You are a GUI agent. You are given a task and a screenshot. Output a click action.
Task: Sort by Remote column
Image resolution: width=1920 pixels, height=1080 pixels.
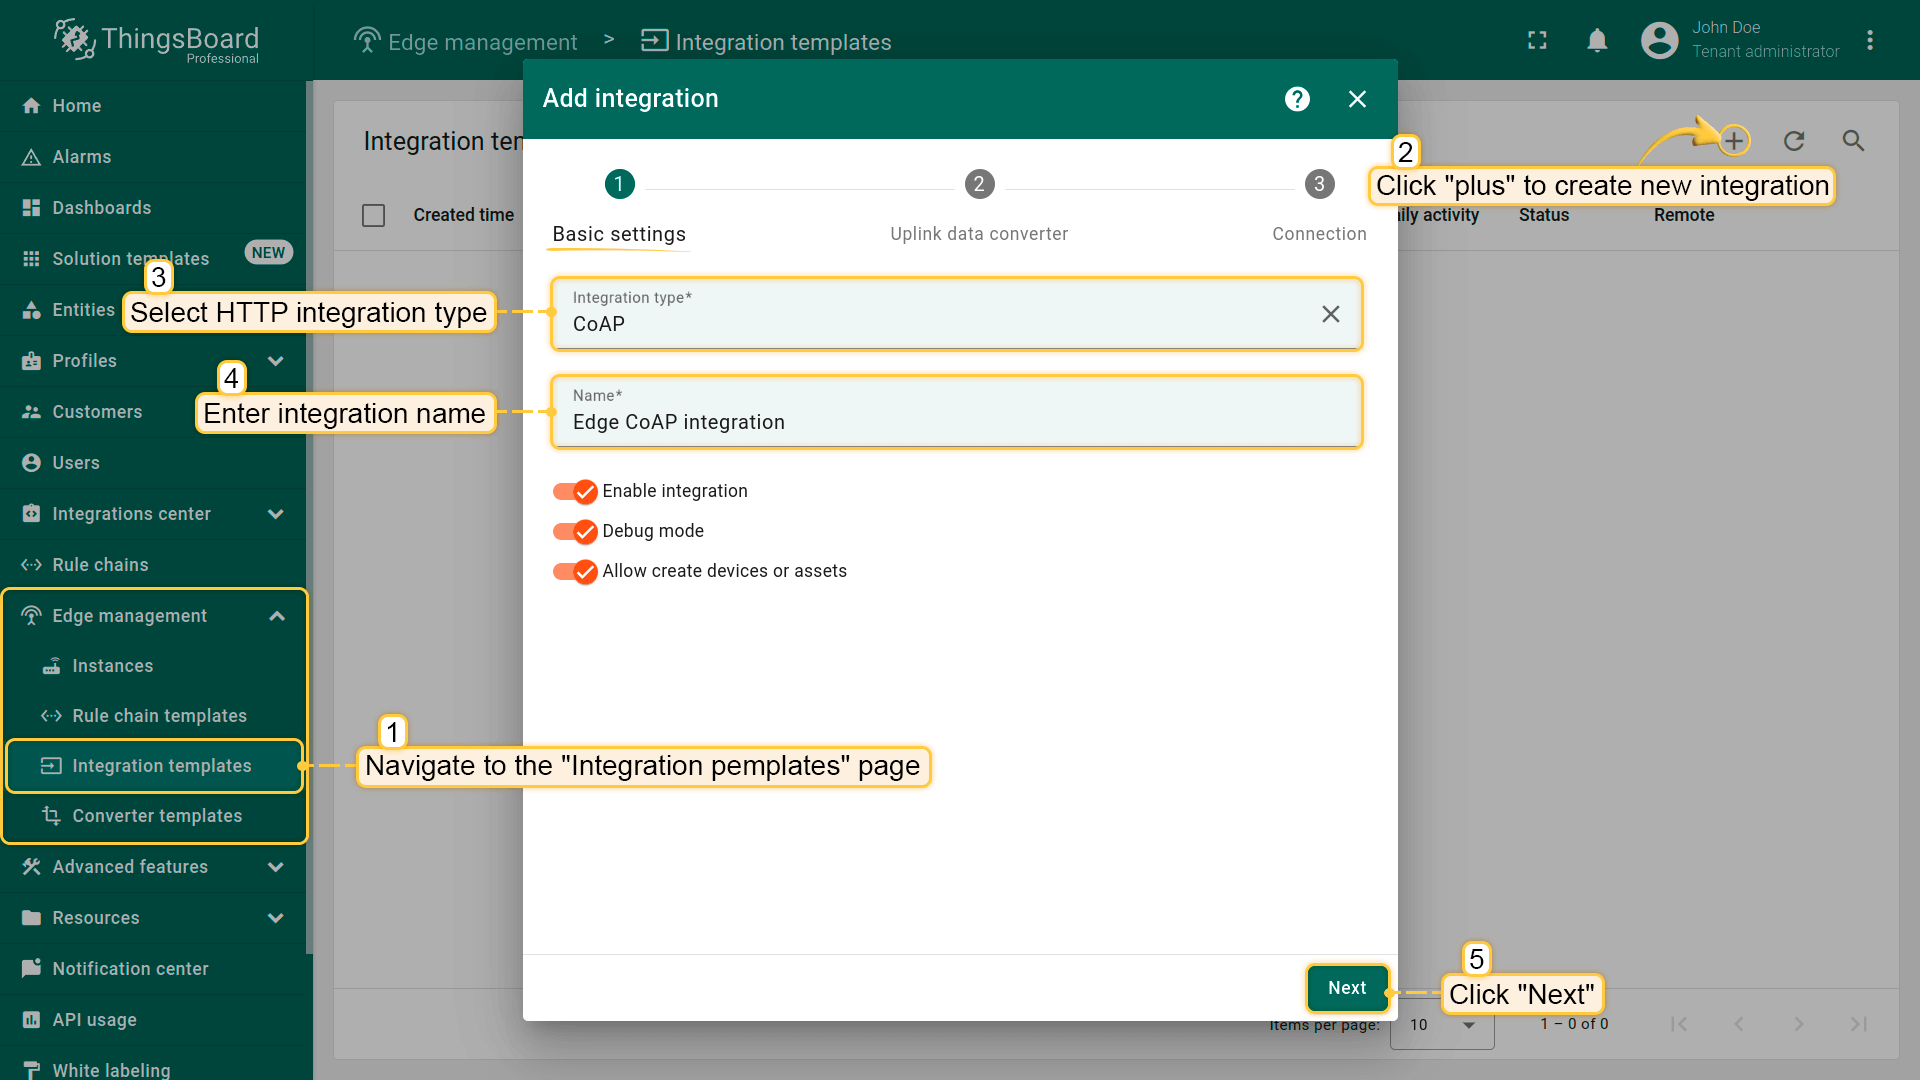[1684, 215]
